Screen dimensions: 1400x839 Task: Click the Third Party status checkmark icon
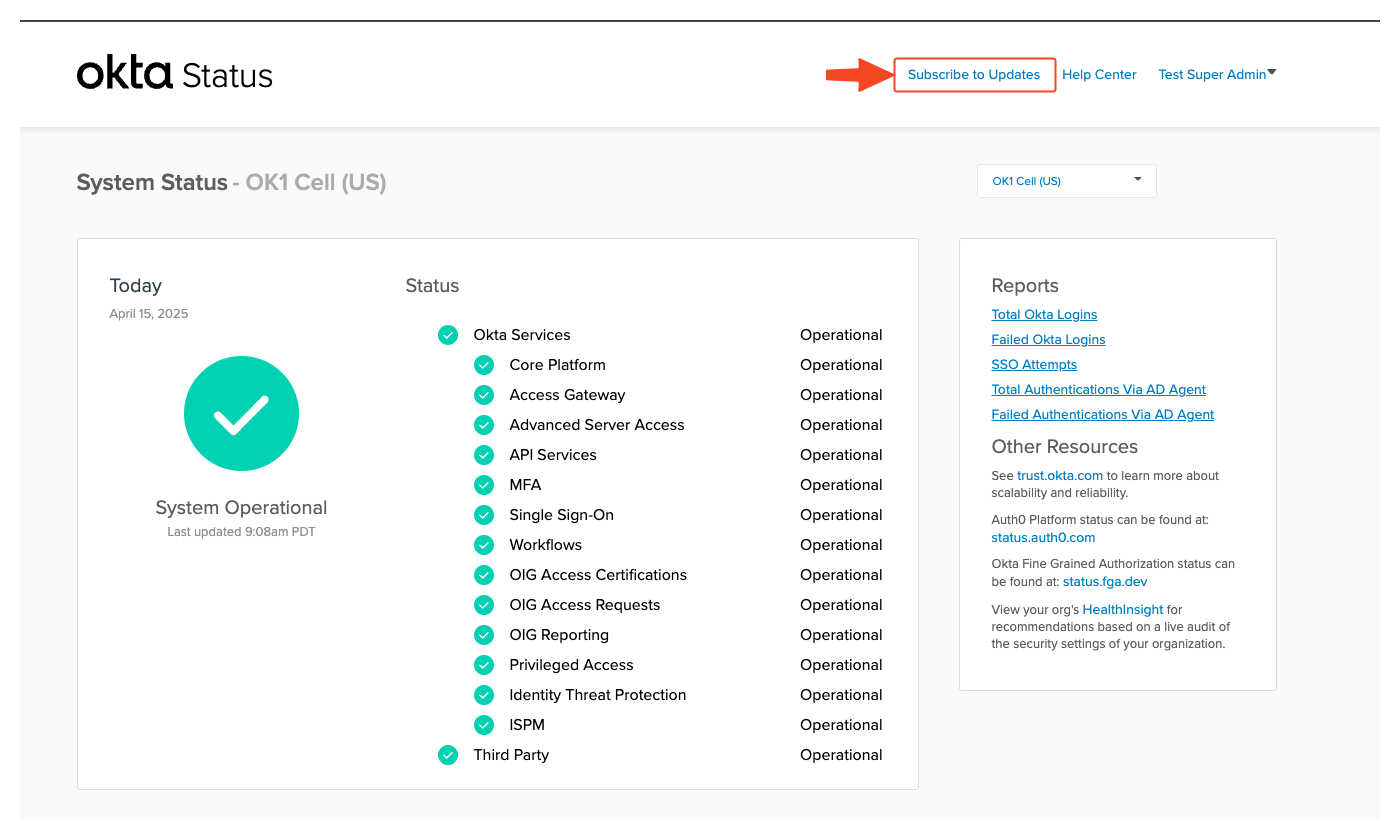tap(448, 755)
